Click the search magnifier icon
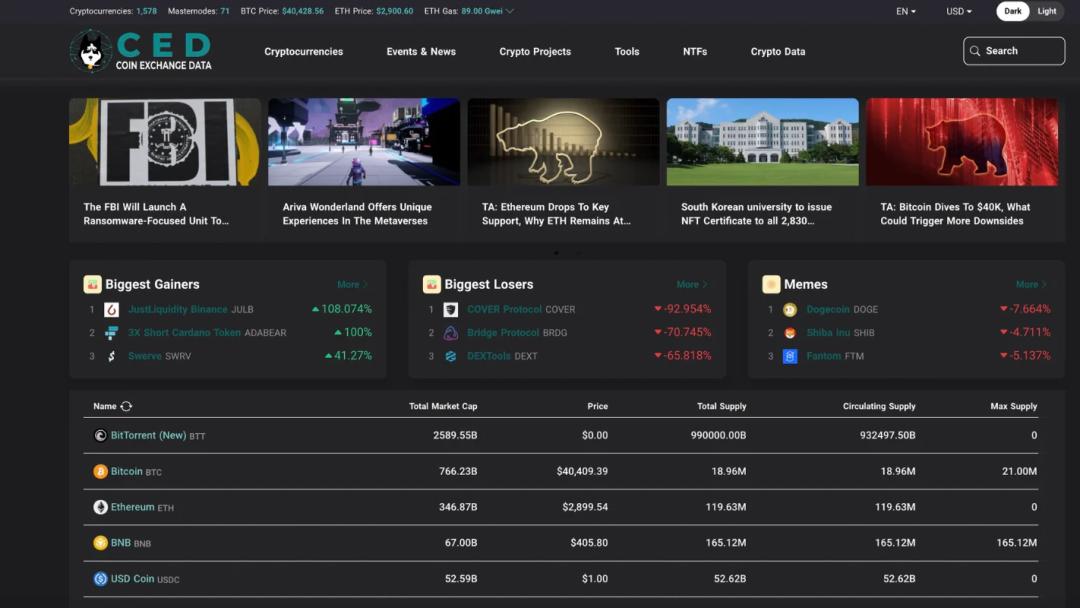Image resolution: width=1080 pixels, height=608 pixels. pos(975,51)
